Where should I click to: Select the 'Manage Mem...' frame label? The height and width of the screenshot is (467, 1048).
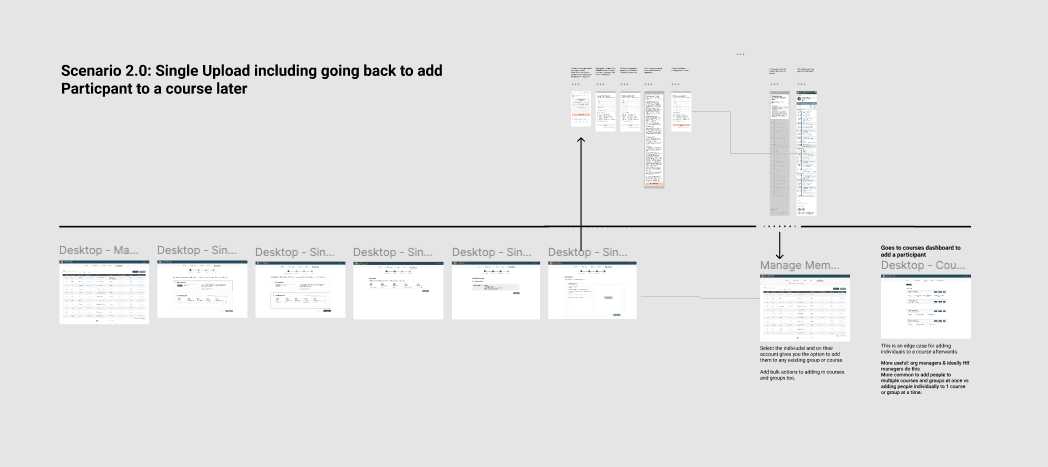(x=799, y=265)
